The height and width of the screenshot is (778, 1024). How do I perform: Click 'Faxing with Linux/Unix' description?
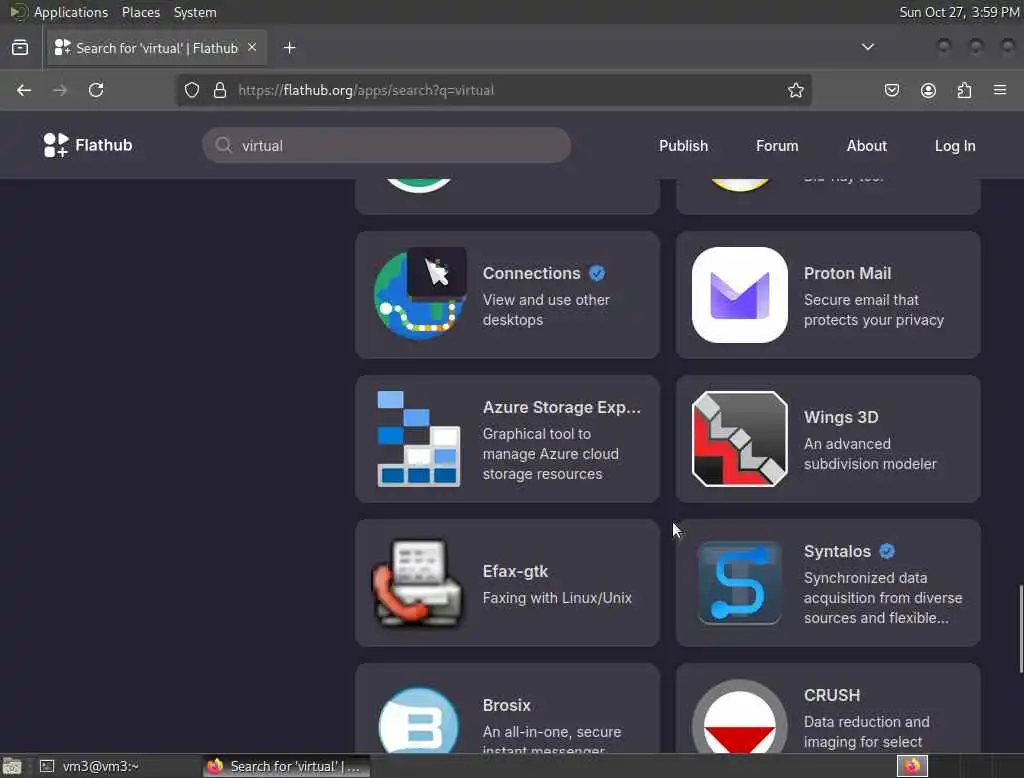tap(557, 598)
